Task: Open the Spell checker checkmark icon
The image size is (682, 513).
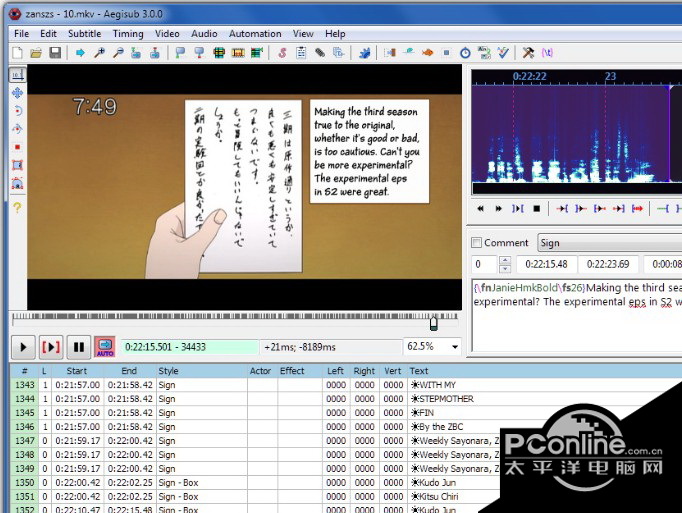Action: 503,53
